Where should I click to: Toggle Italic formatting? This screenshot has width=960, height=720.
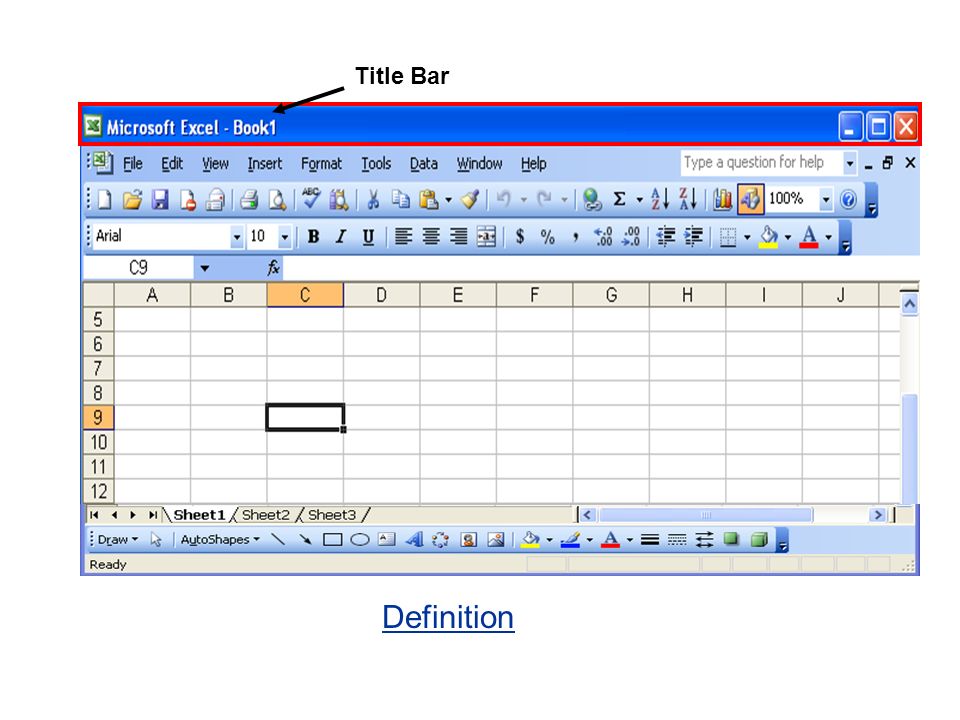[x=341, y=236]
